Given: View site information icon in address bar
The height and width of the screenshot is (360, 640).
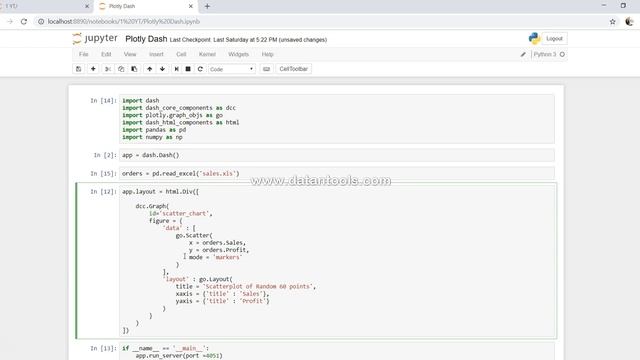Looking at the screenshot, I should point(41,22).
